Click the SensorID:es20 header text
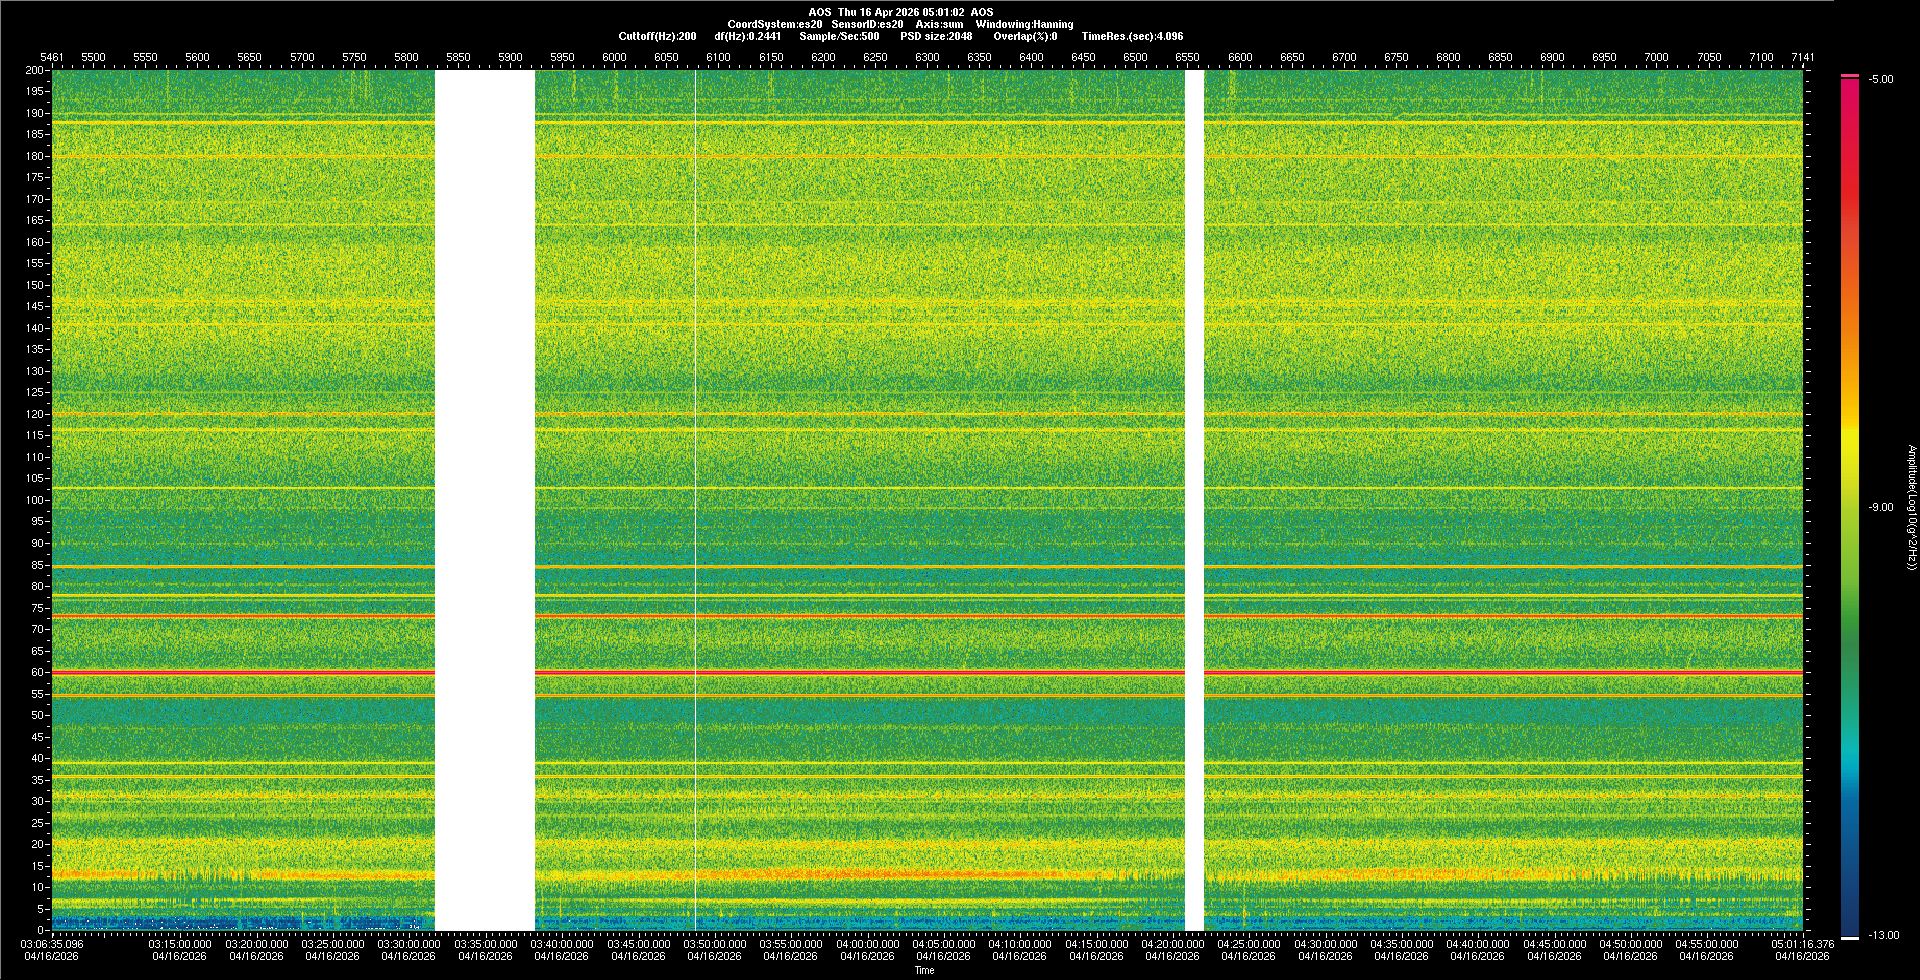The height and width of the screenshot is (980, 1920). (867, 24)
